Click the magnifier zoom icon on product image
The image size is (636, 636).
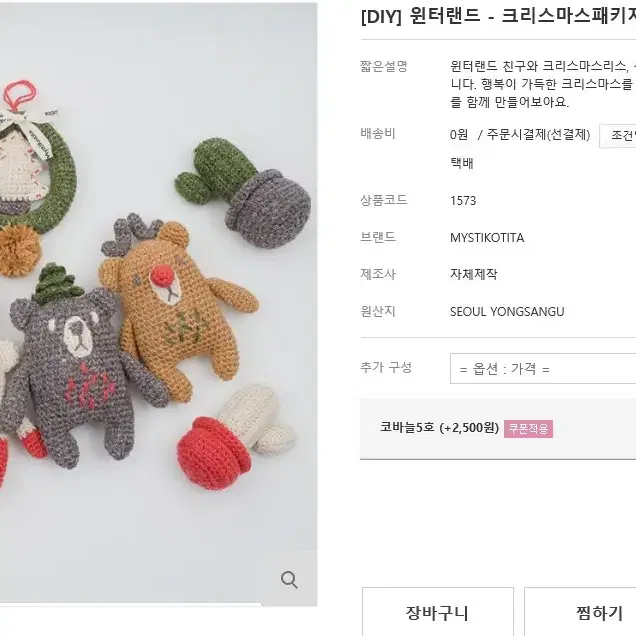pos(289,579)
